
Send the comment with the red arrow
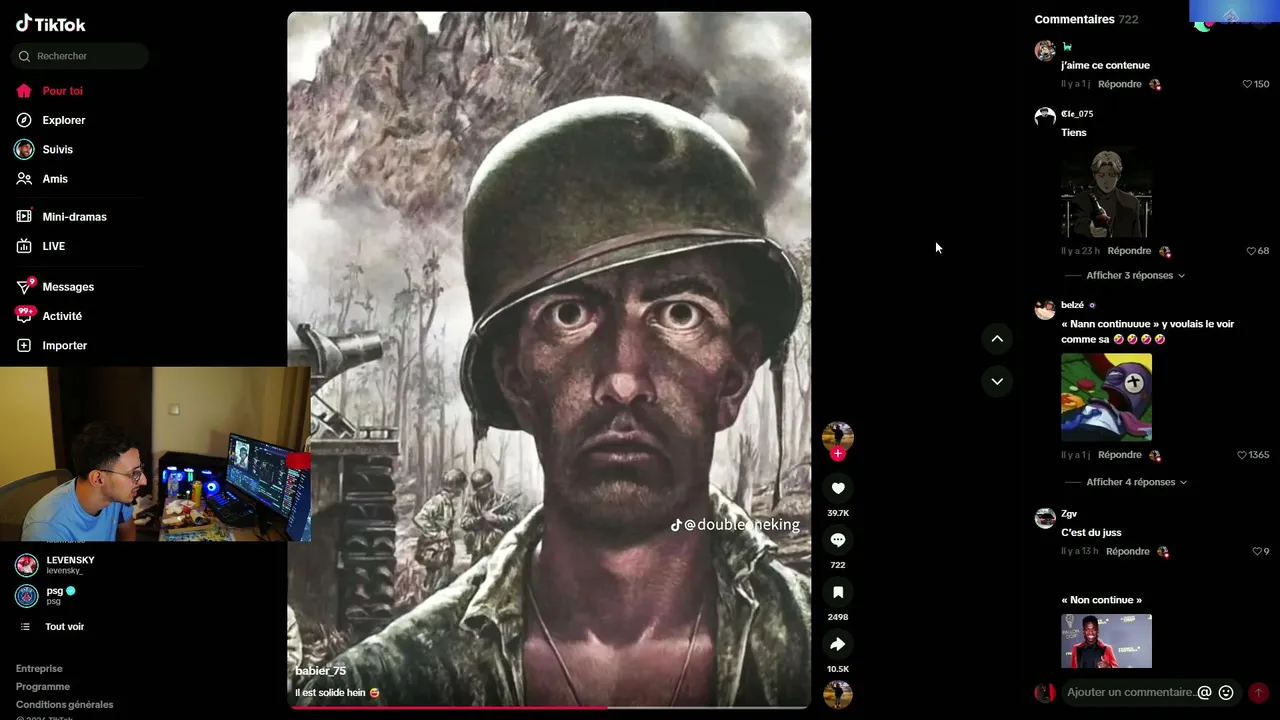(1258, 692)
